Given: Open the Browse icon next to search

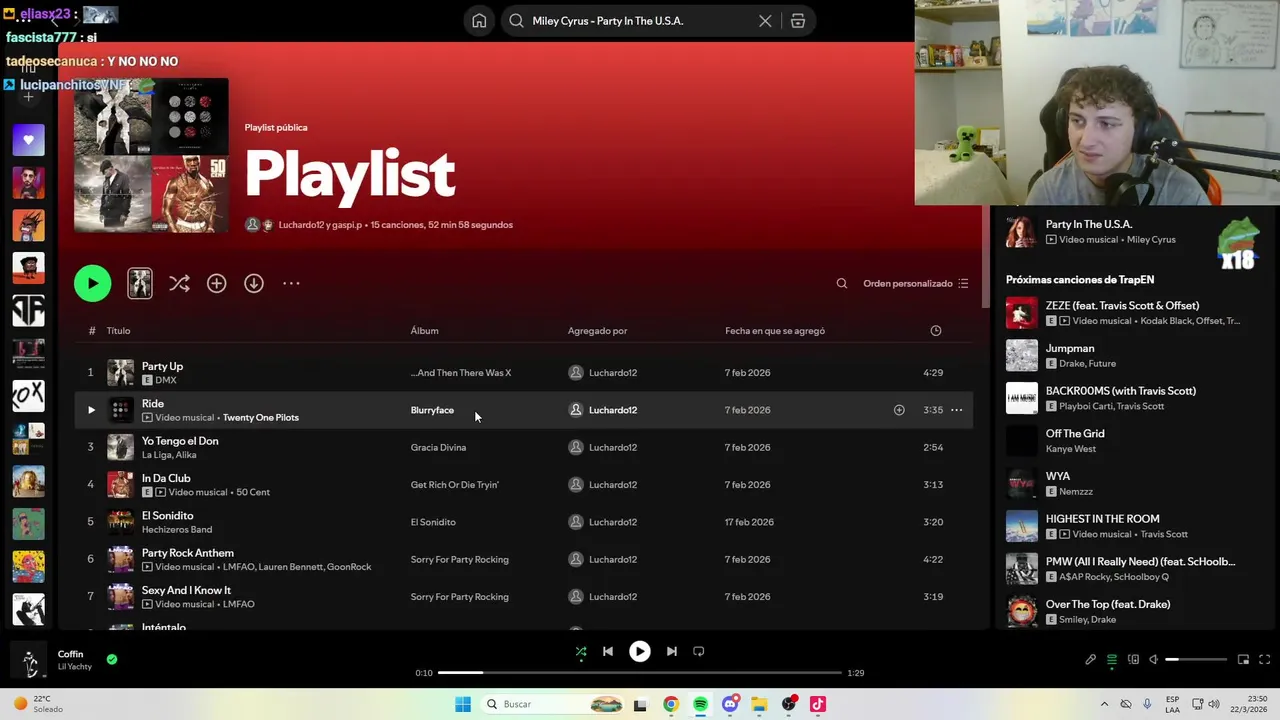Looking at the screenshot, I should (798, 21).
